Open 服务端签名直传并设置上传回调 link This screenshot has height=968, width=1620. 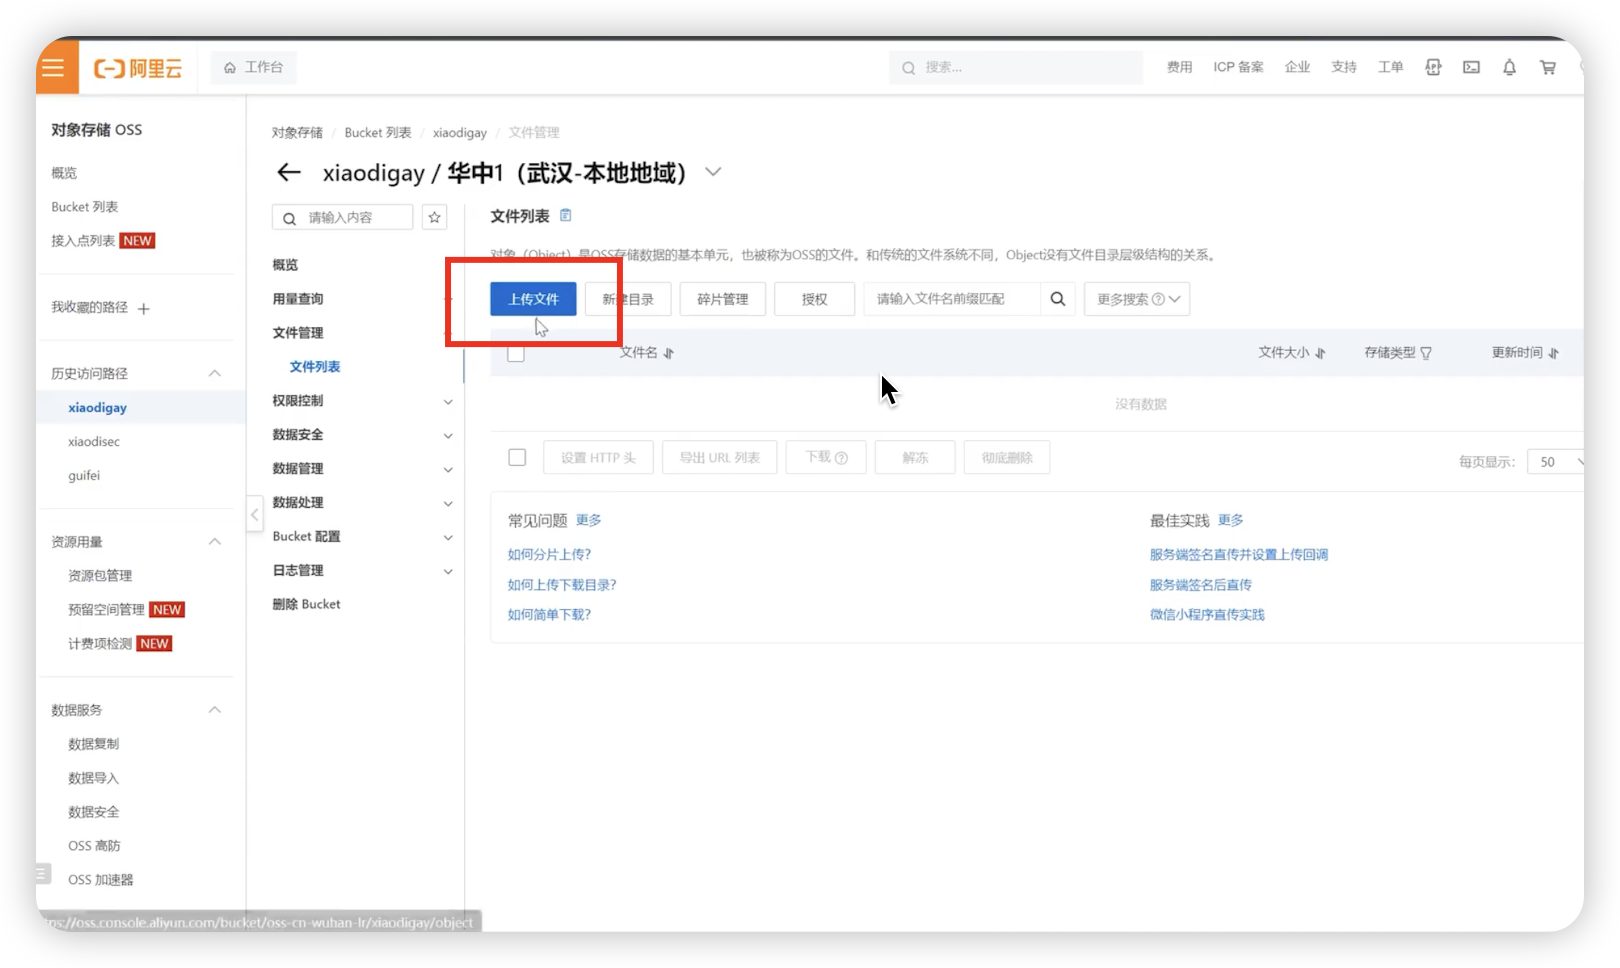pos(1238,554)
